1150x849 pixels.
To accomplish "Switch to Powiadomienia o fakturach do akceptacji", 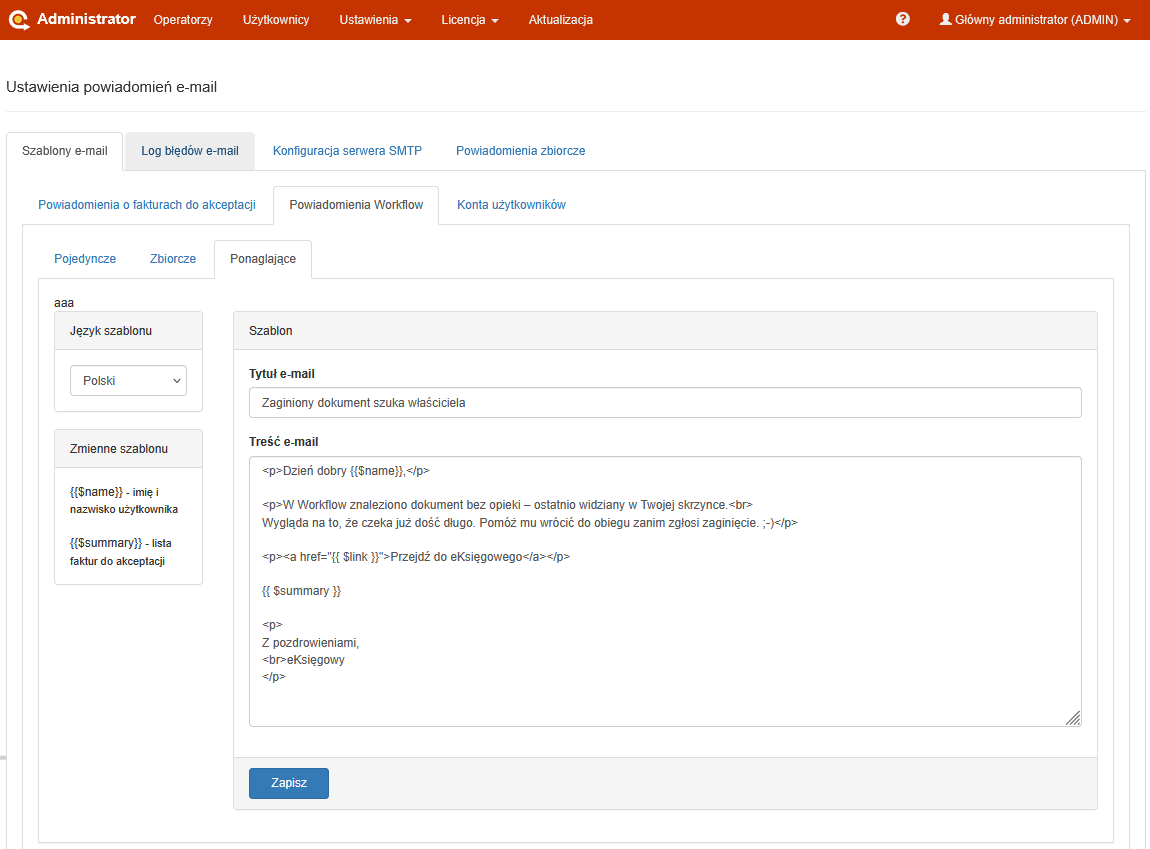I will [147, 205].
